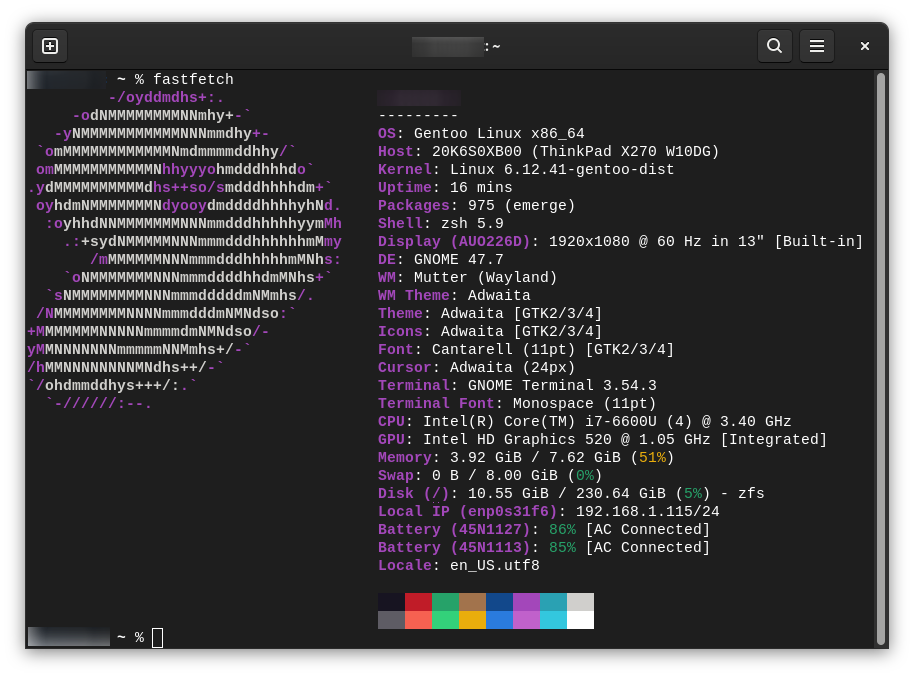
Task: Click the DE GNOME 47.7 line
Action: (x=440, y=260)
